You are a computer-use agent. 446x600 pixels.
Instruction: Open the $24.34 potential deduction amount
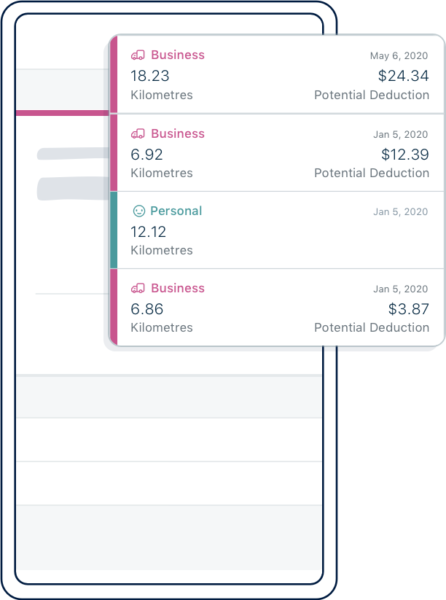tap(403, 75)
